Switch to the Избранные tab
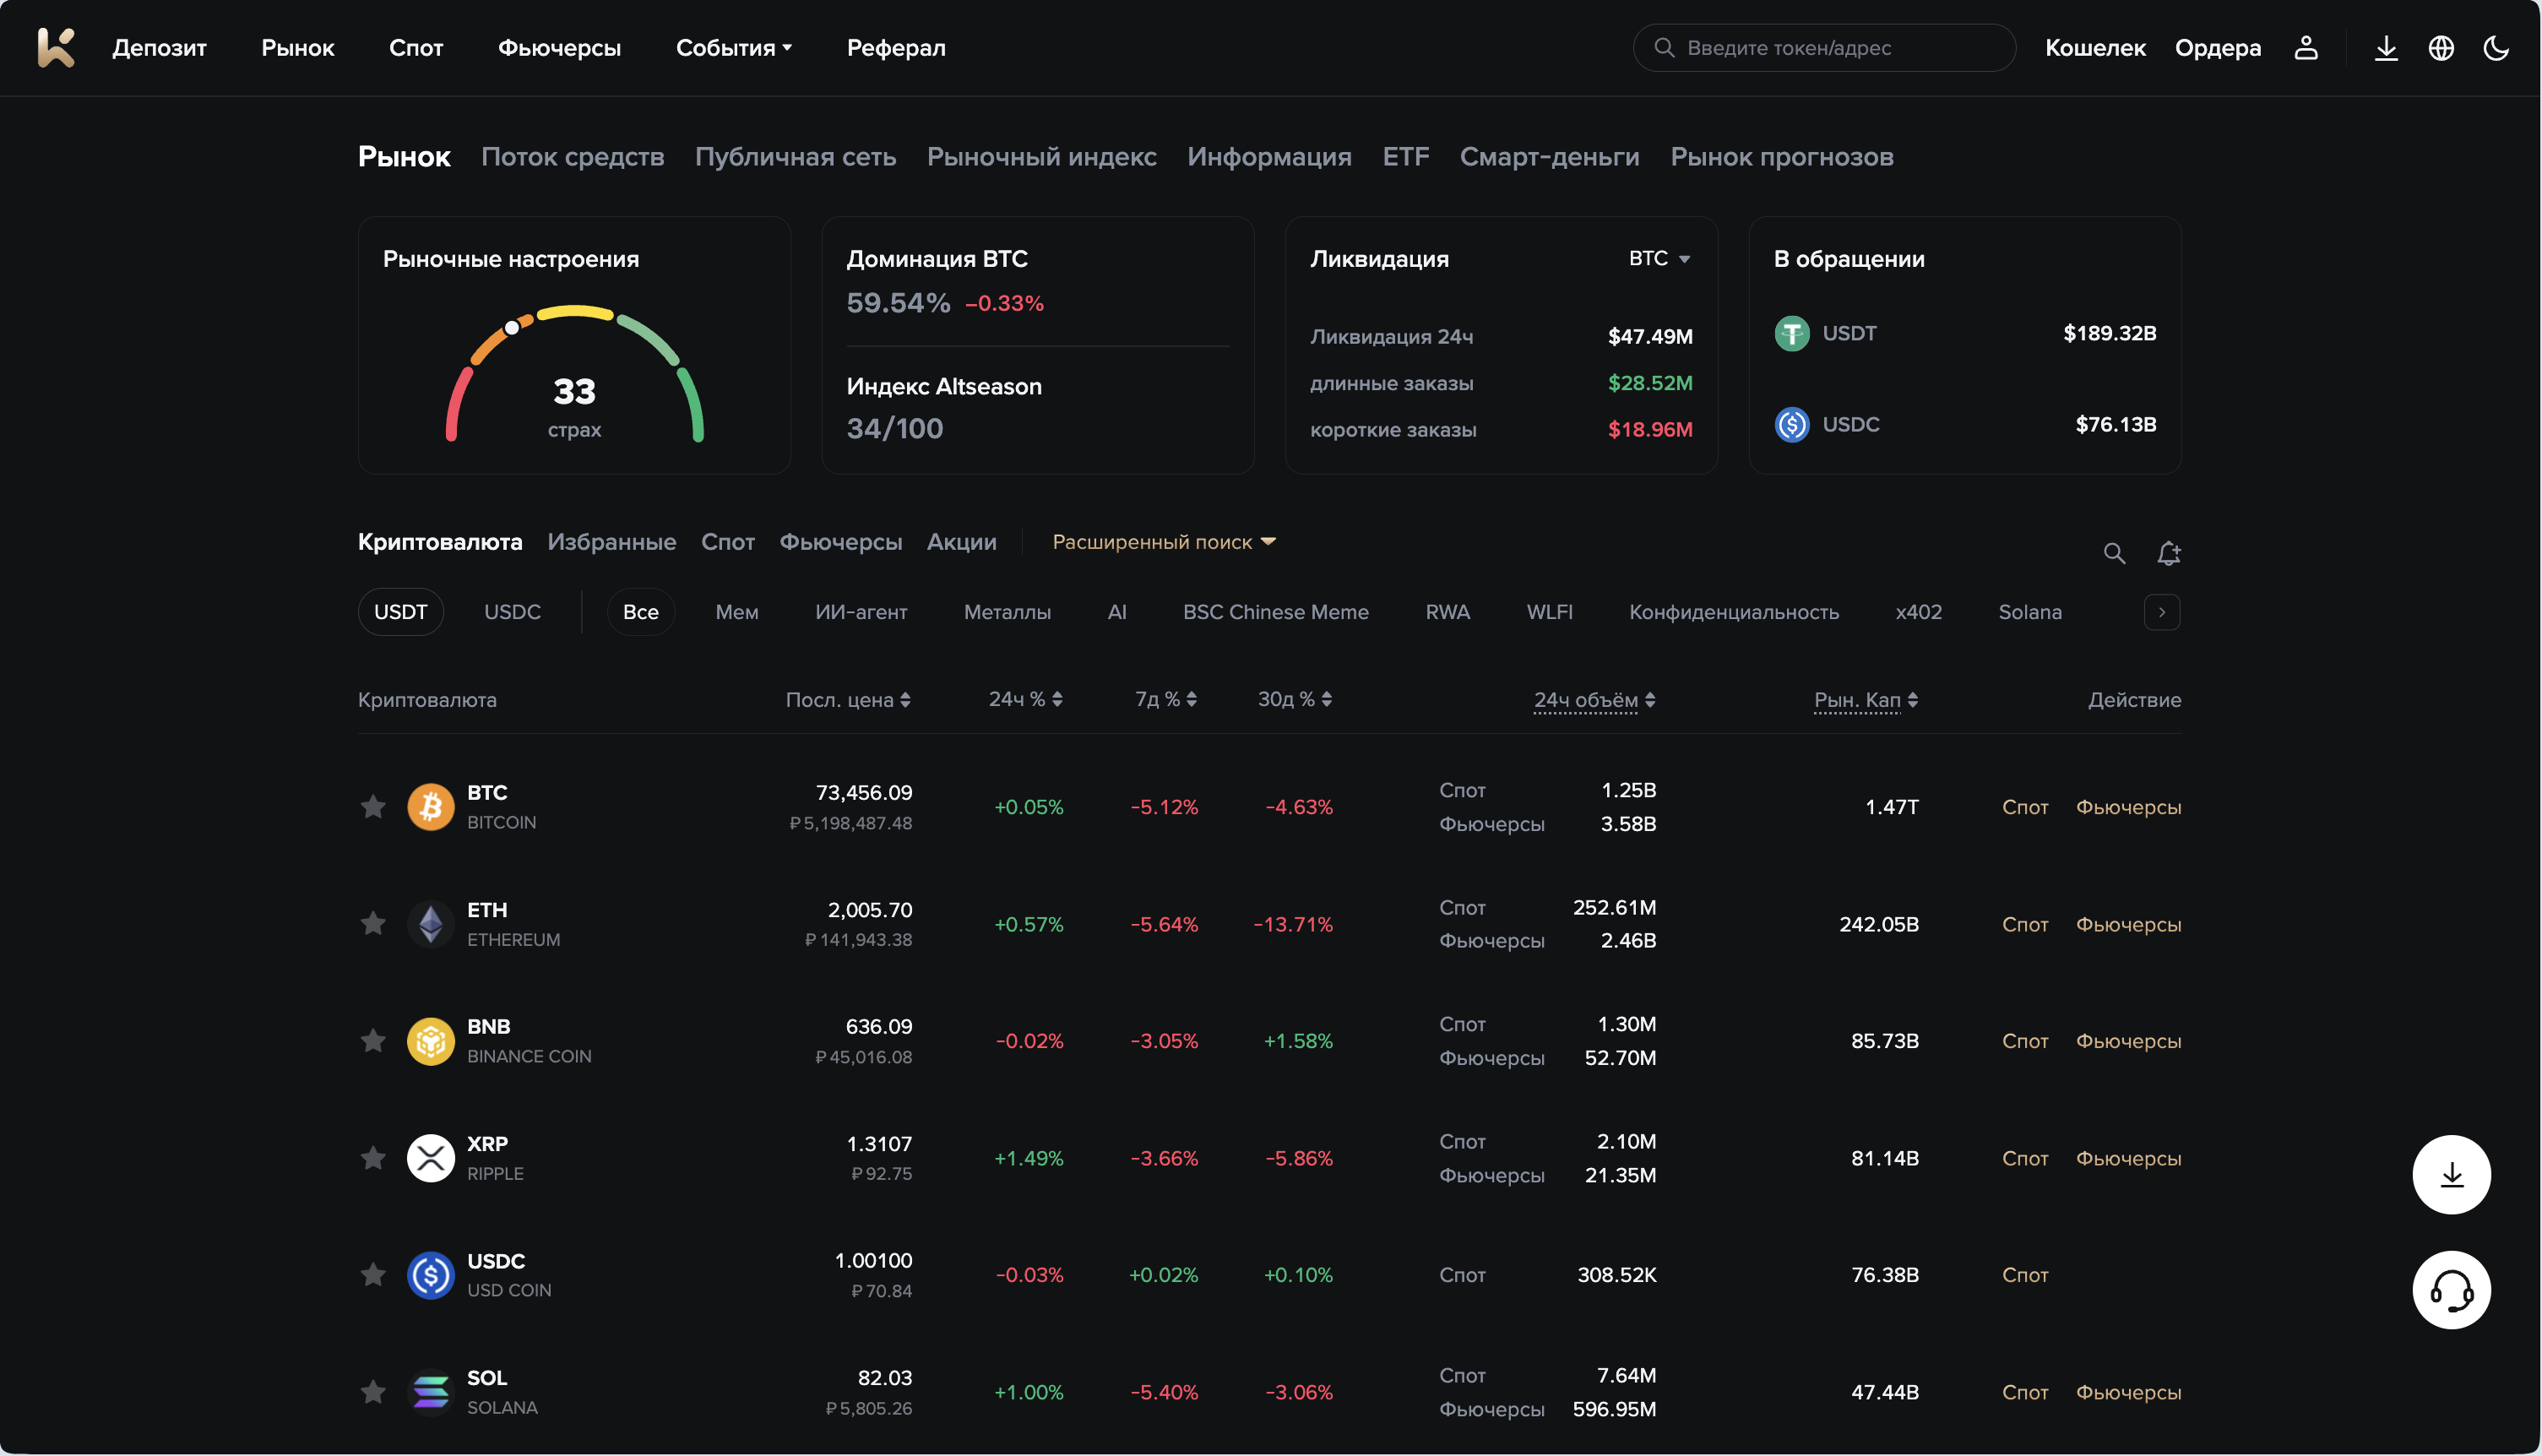The height and width of the screenshot is (1456, 2542). [x=612, y=542]
